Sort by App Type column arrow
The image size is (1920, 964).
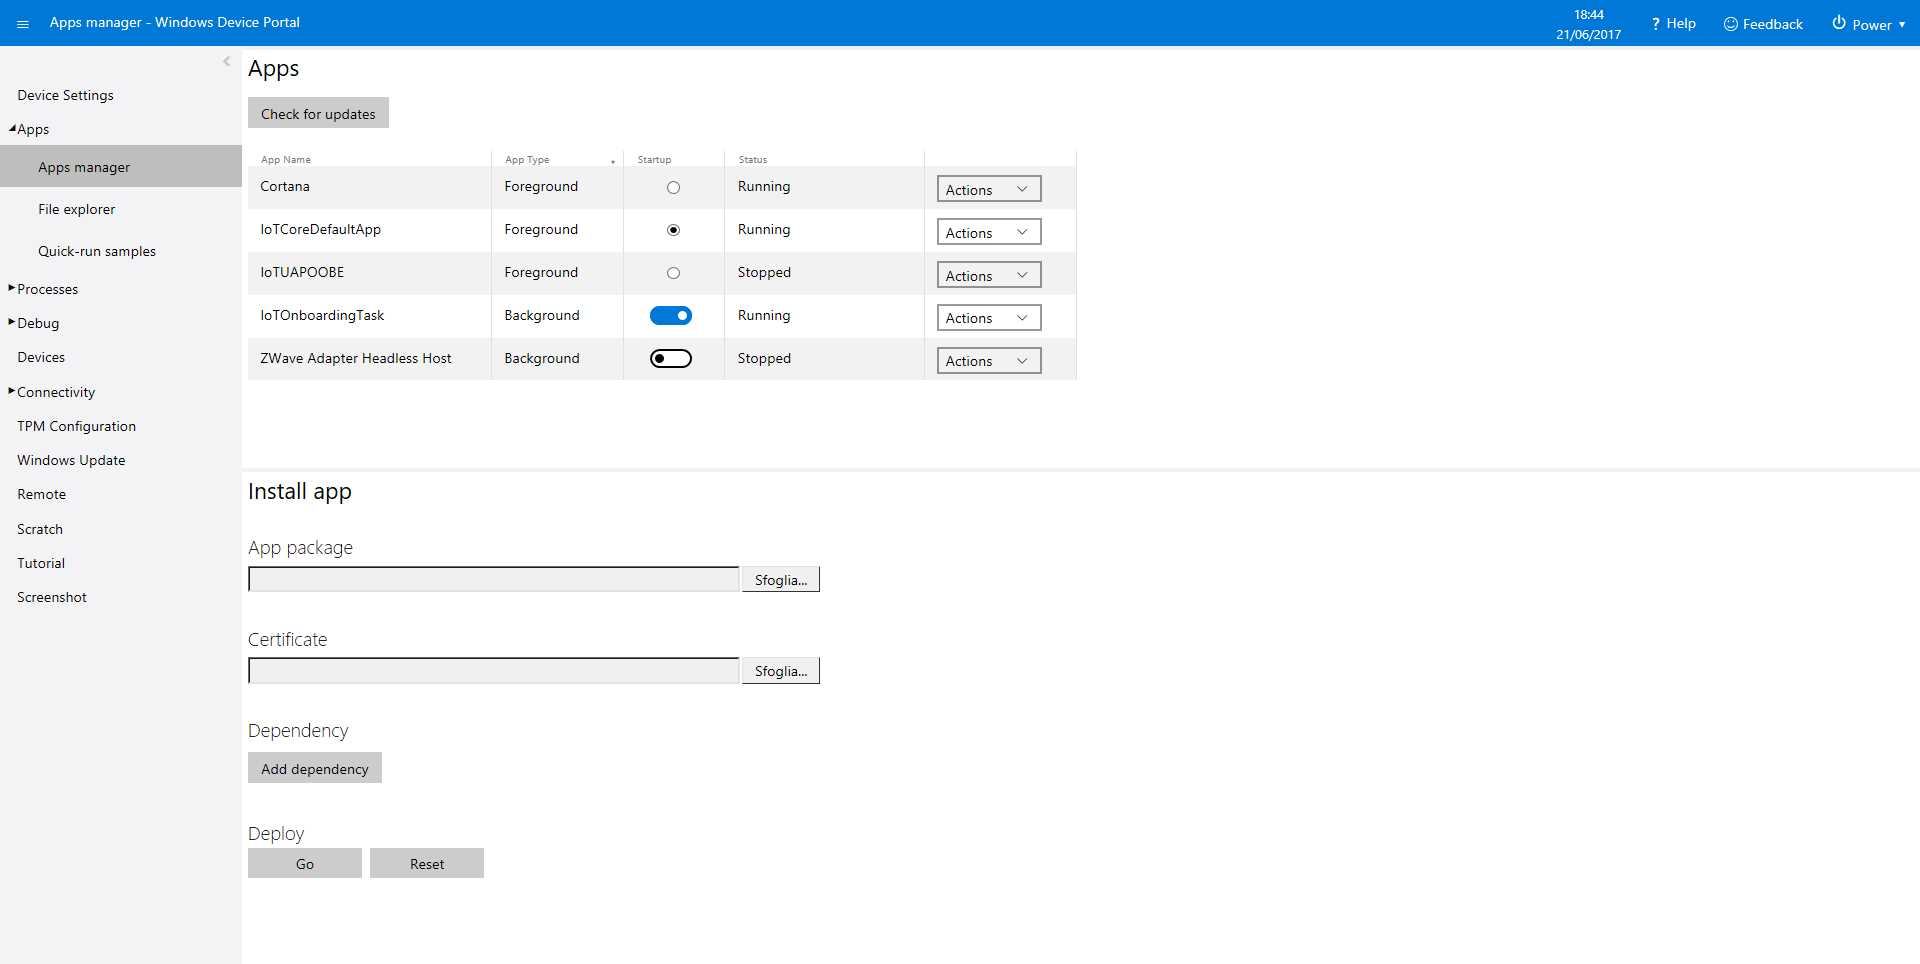613,161
